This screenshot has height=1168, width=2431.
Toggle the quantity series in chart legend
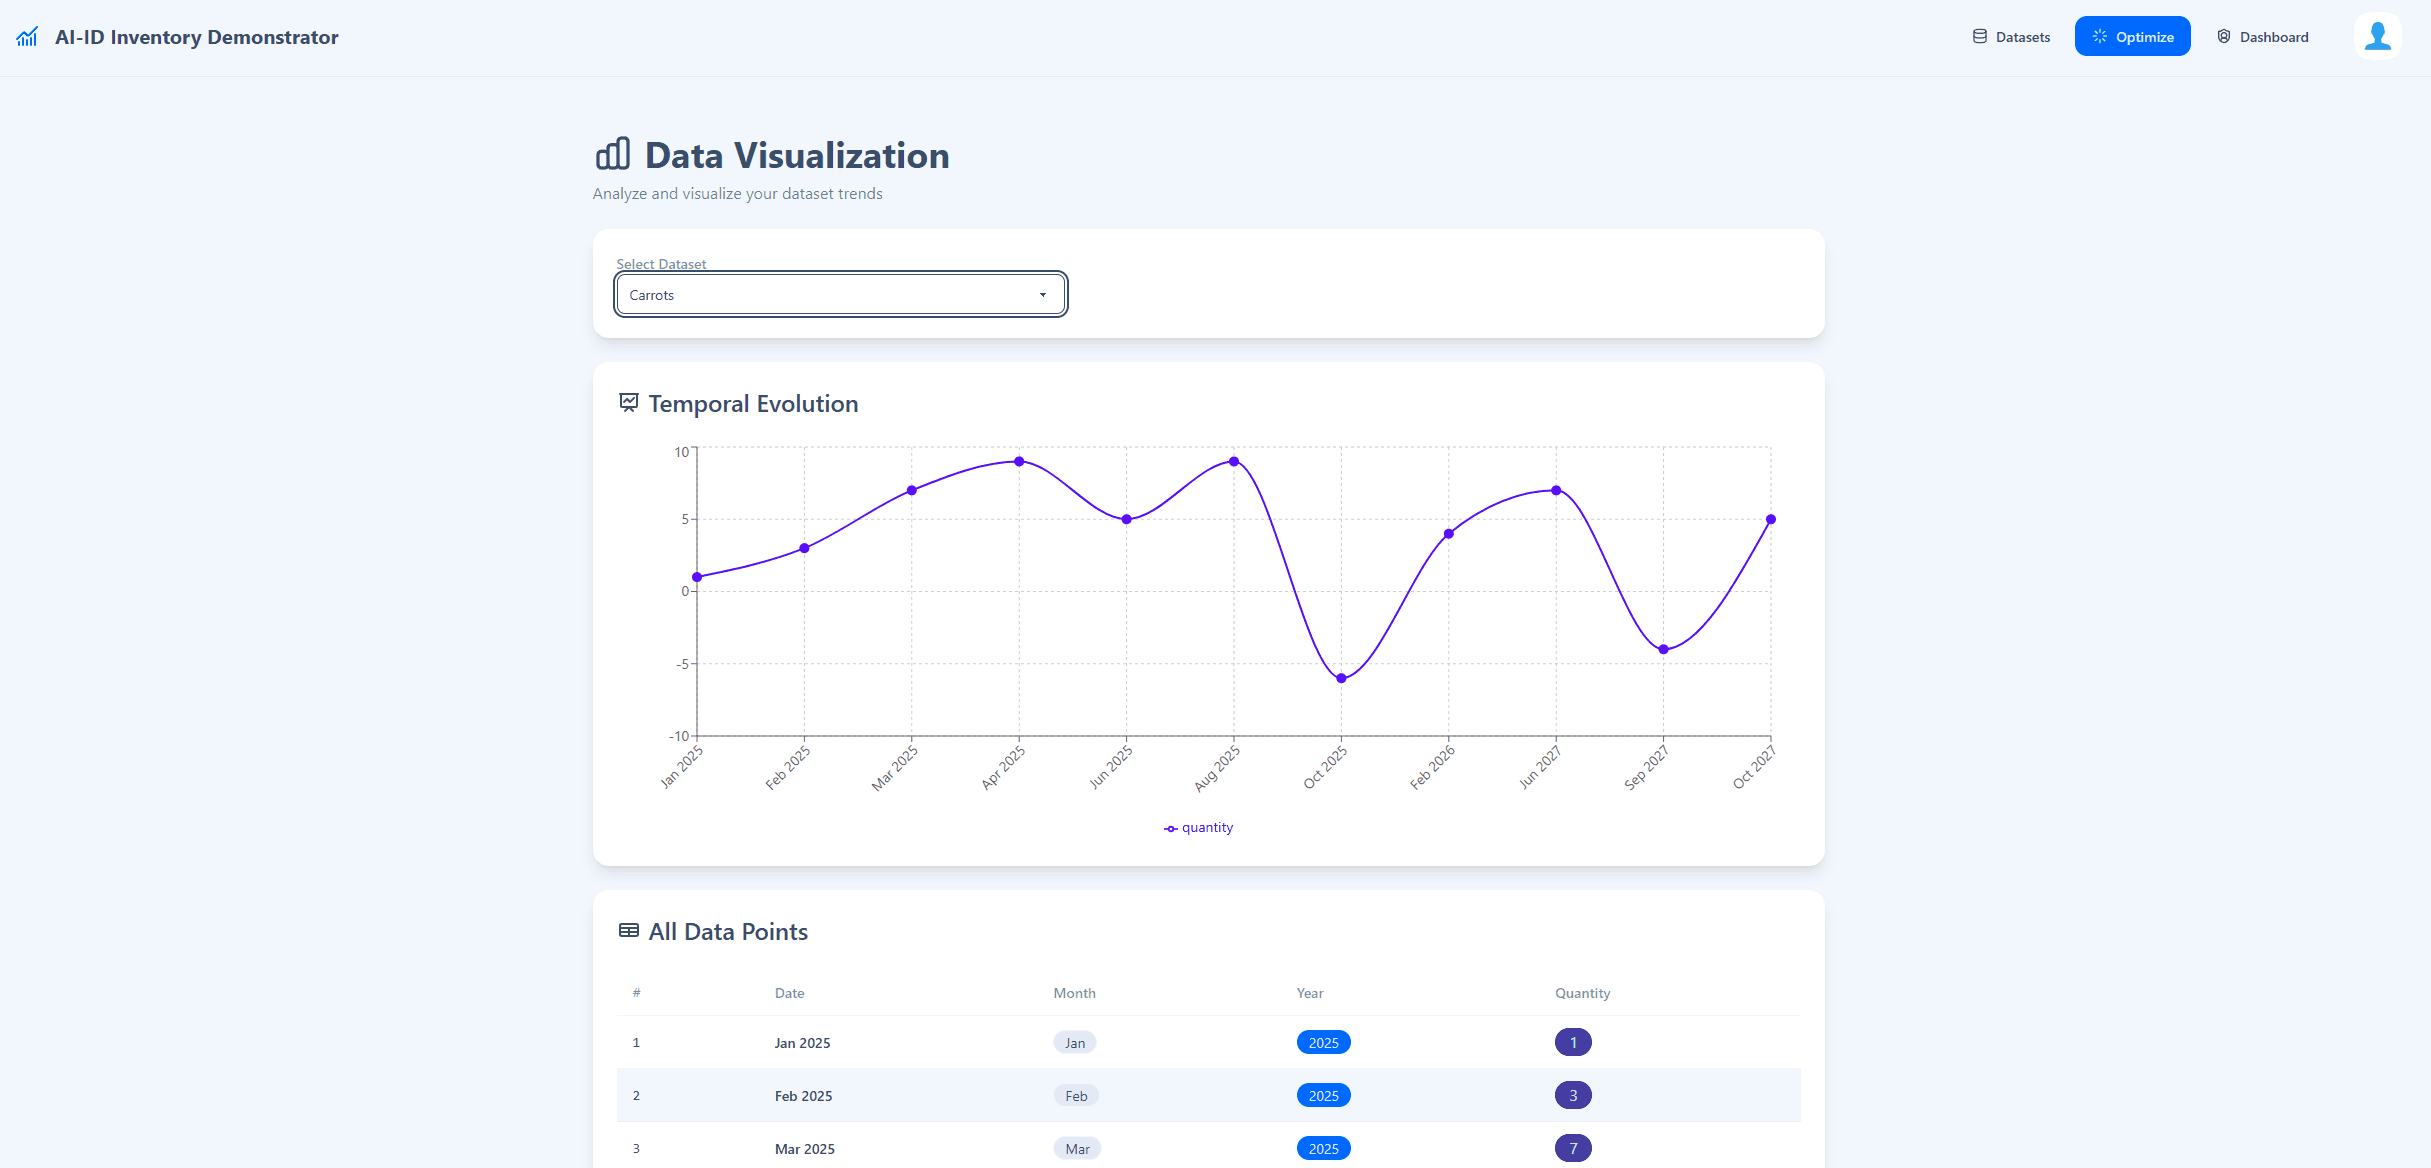(1198, 827)
